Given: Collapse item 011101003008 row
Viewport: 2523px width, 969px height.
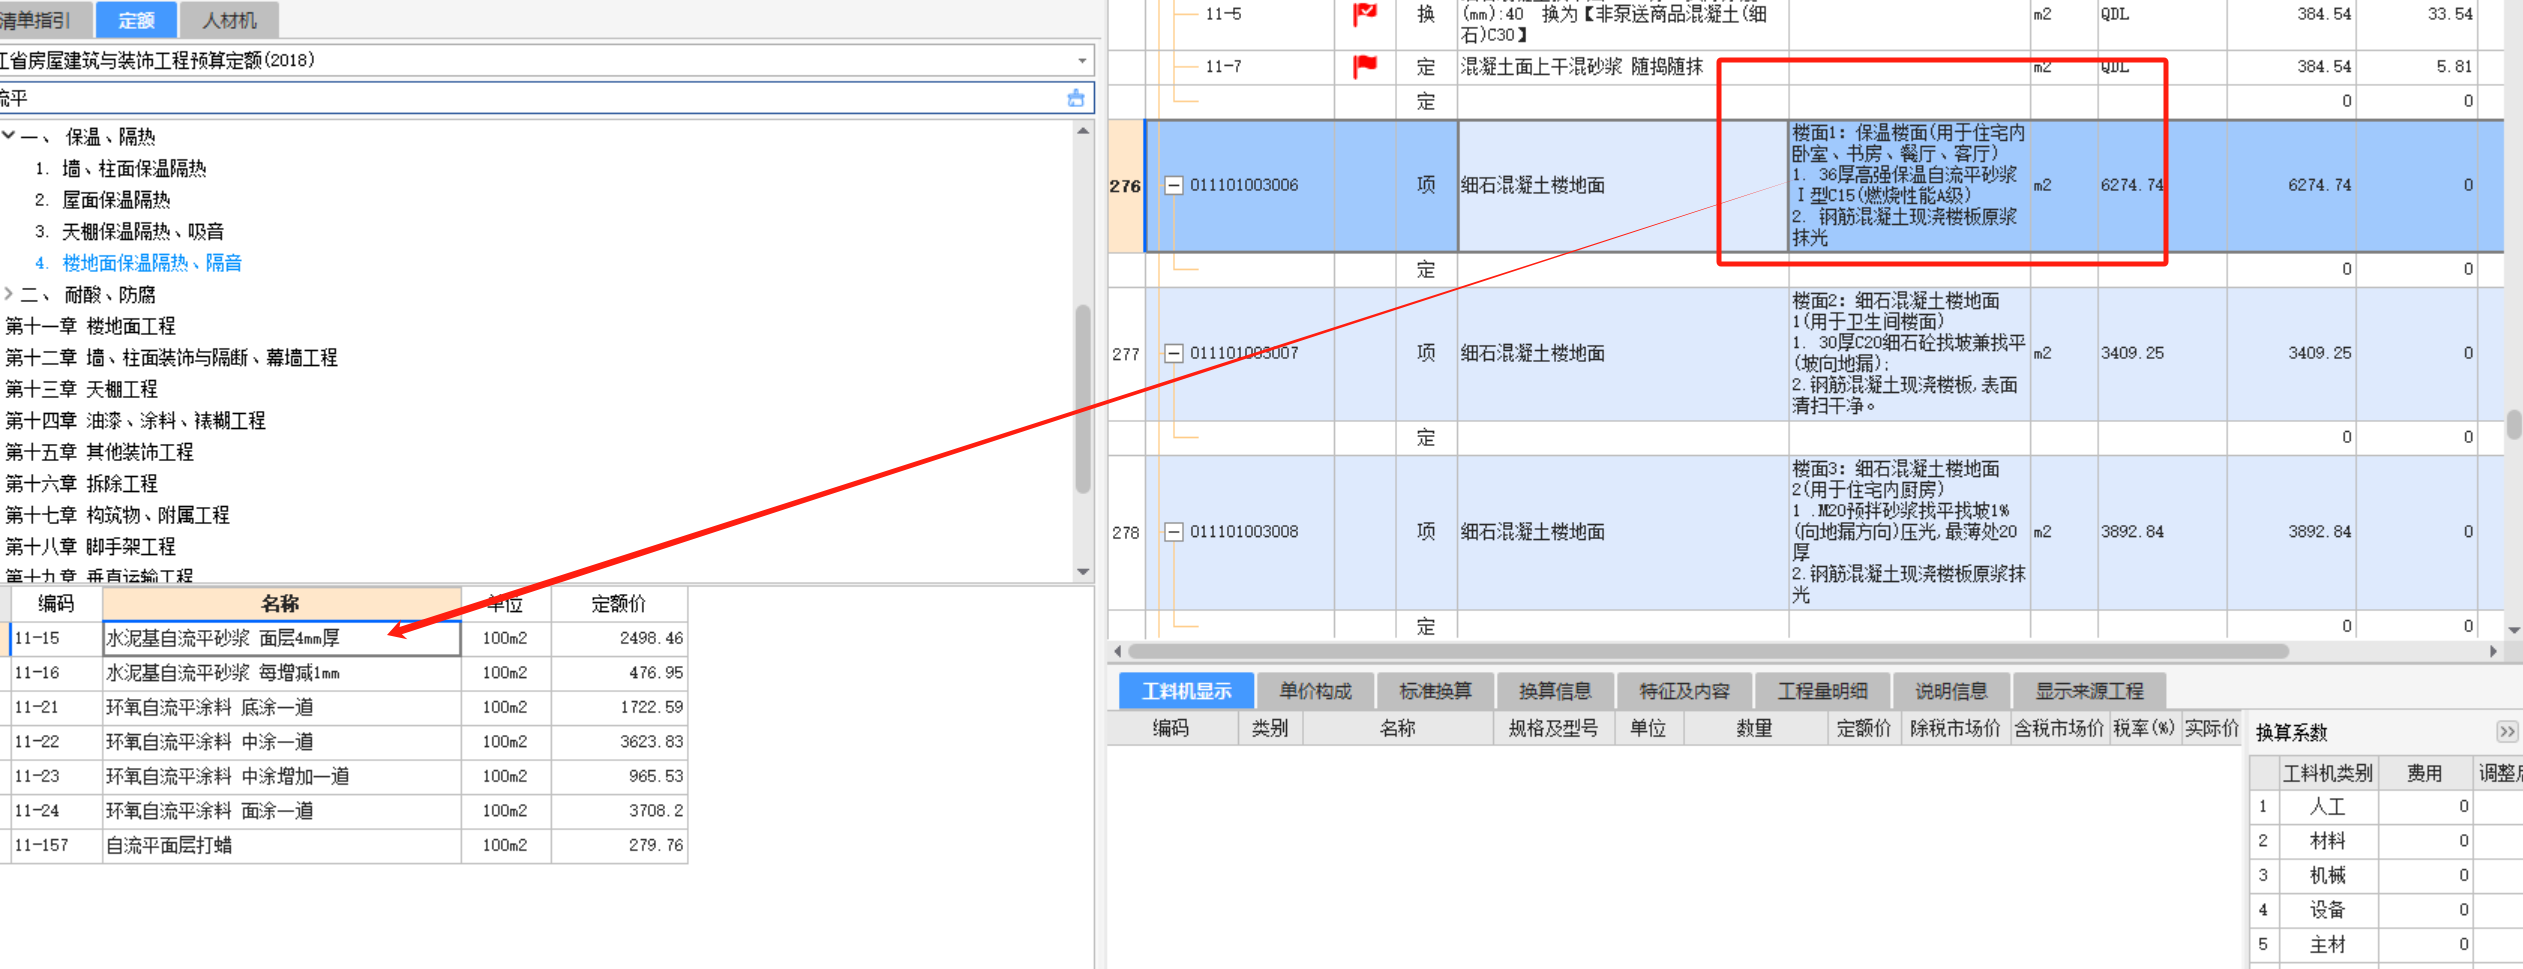Looking at the screenshot, I should pos(1173,532).
